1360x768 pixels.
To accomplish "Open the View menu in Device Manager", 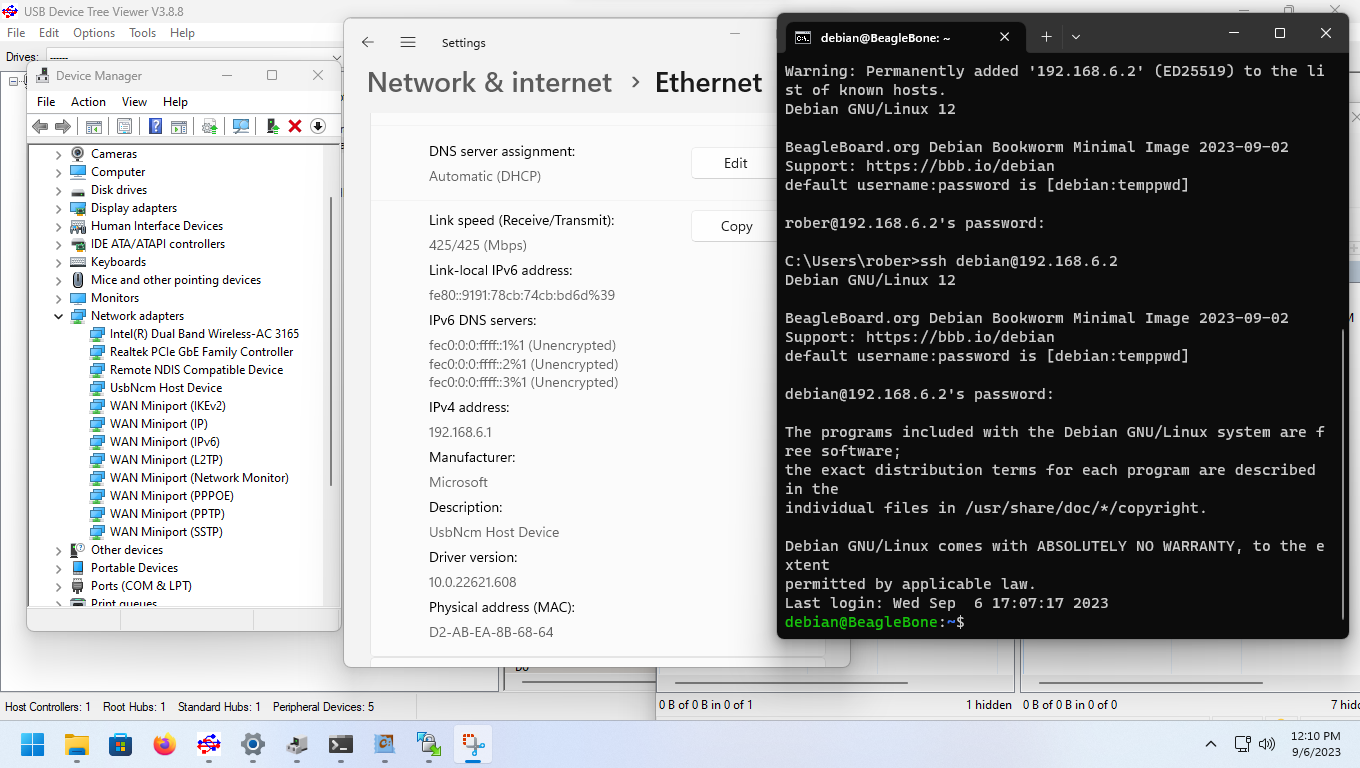I will [x=134, y=102].
